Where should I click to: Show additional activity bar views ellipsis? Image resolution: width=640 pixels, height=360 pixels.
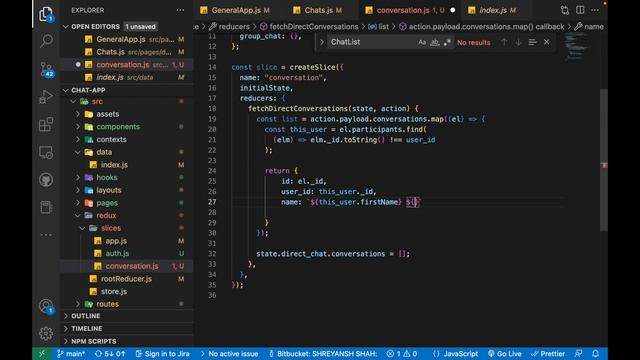(x=46, y=235)
